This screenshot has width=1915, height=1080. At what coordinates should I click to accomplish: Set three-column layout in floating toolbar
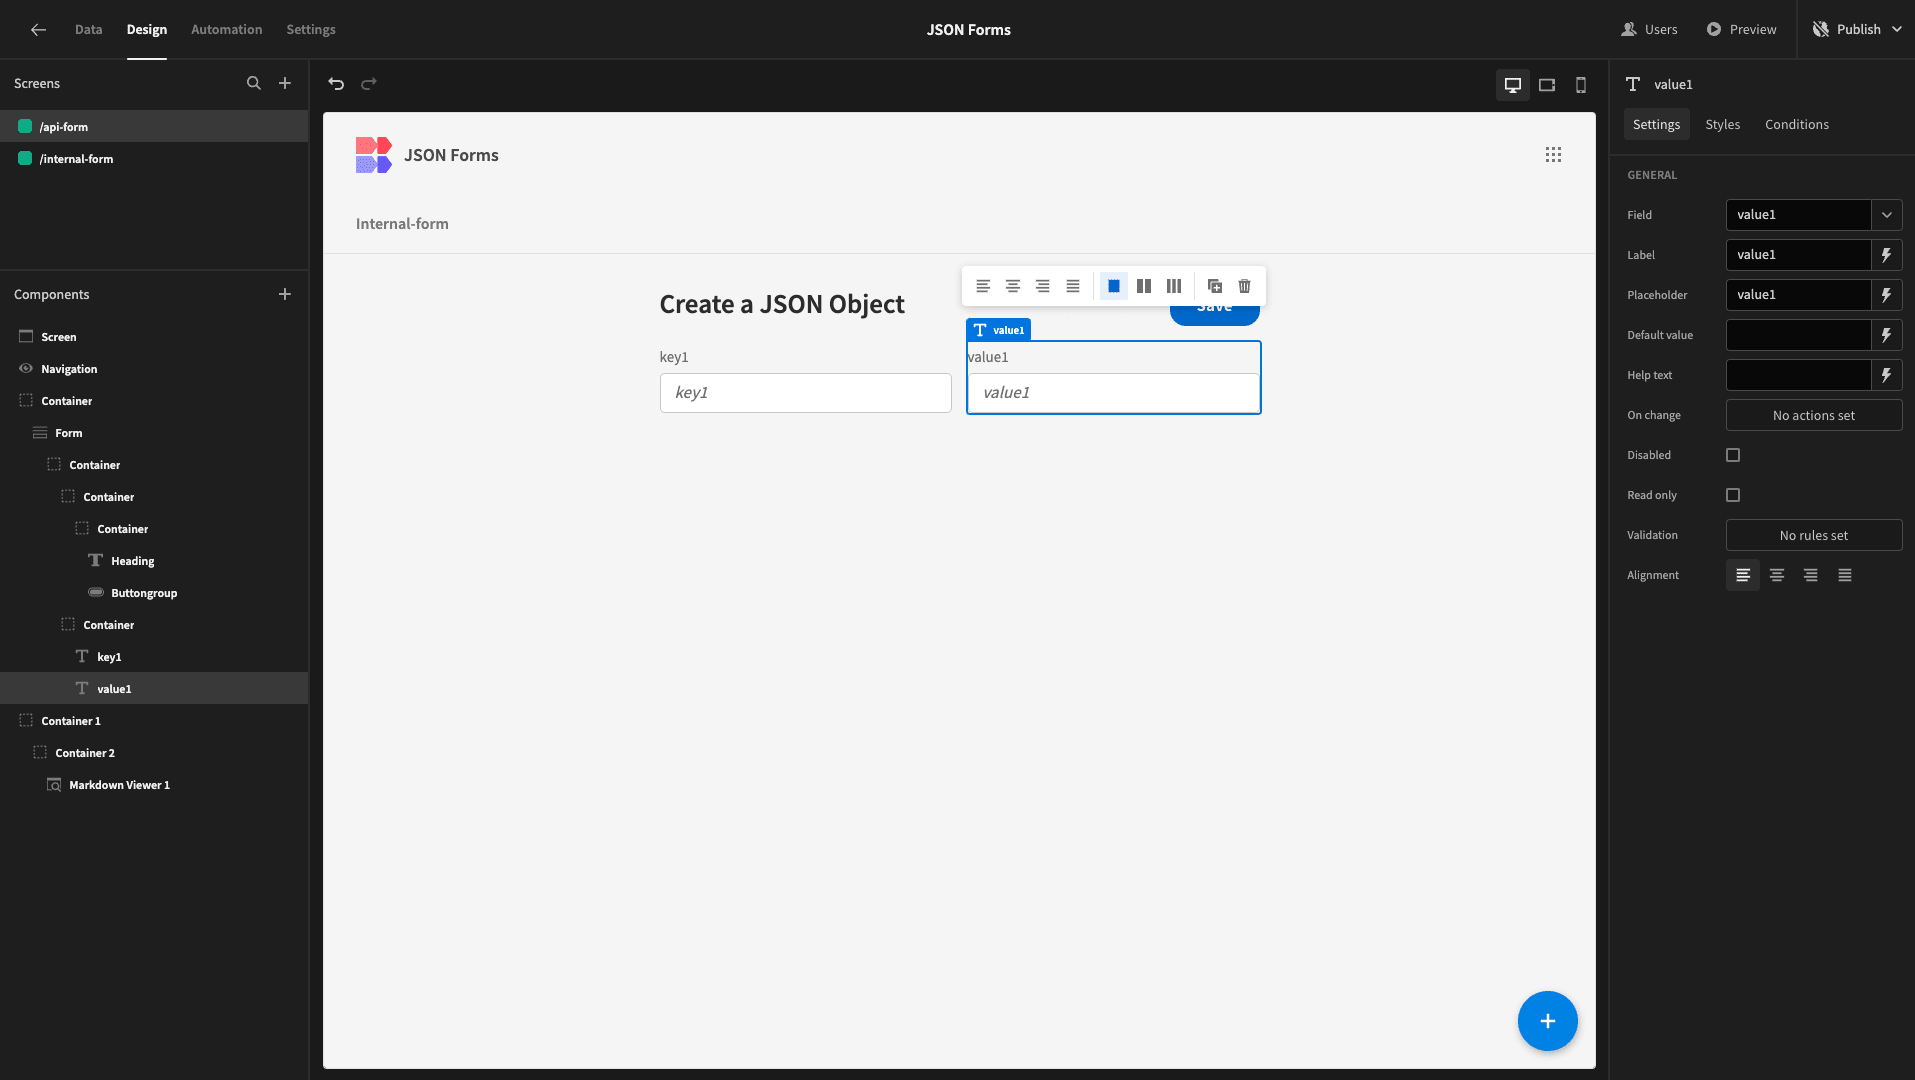tap(1174, 286)
